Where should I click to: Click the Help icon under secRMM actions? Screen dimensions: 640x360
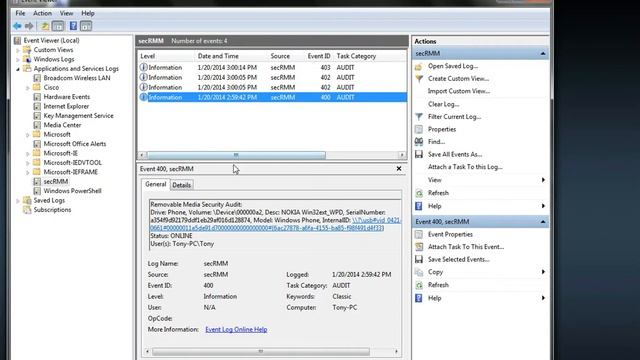coord(419,206)
